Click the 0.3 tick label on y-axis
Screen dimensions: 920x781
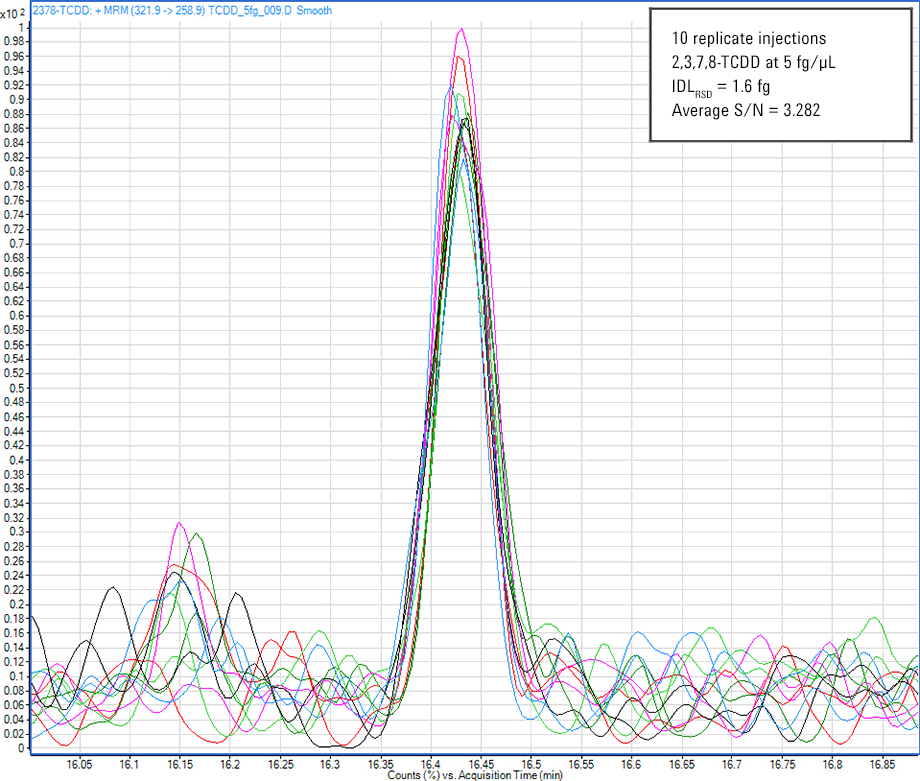[15, 532]
